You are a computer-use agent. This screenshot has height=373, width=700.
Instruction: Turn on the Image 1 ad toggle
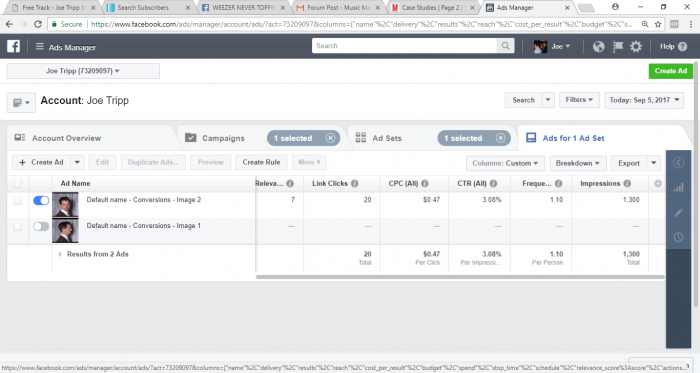click(41, 227)
